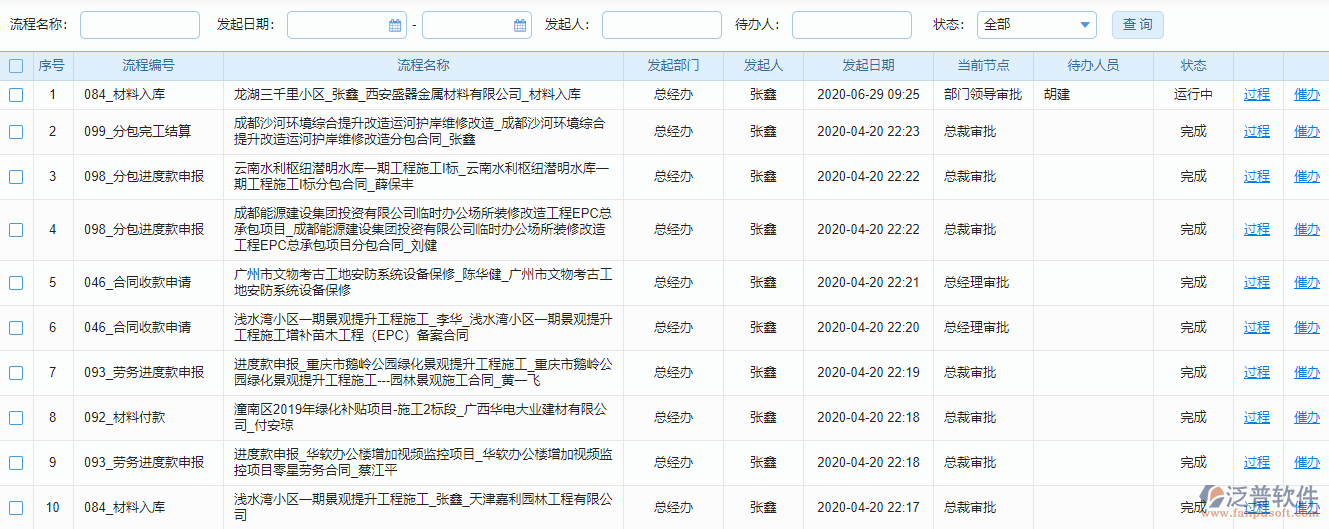Select the 092_材料付款 code cell
Image resolution: width=1329 pixels, height=529 pixels.
[x=125, y=418]
